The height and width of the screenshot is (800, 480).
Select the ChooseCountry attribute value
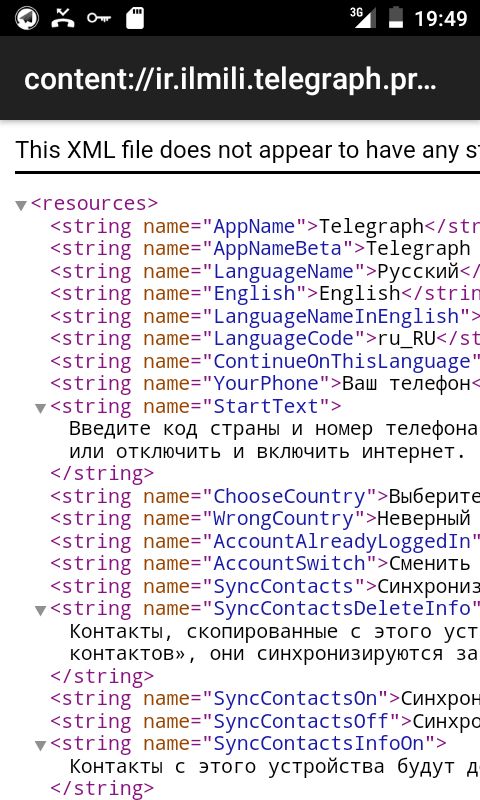point(290,496)
